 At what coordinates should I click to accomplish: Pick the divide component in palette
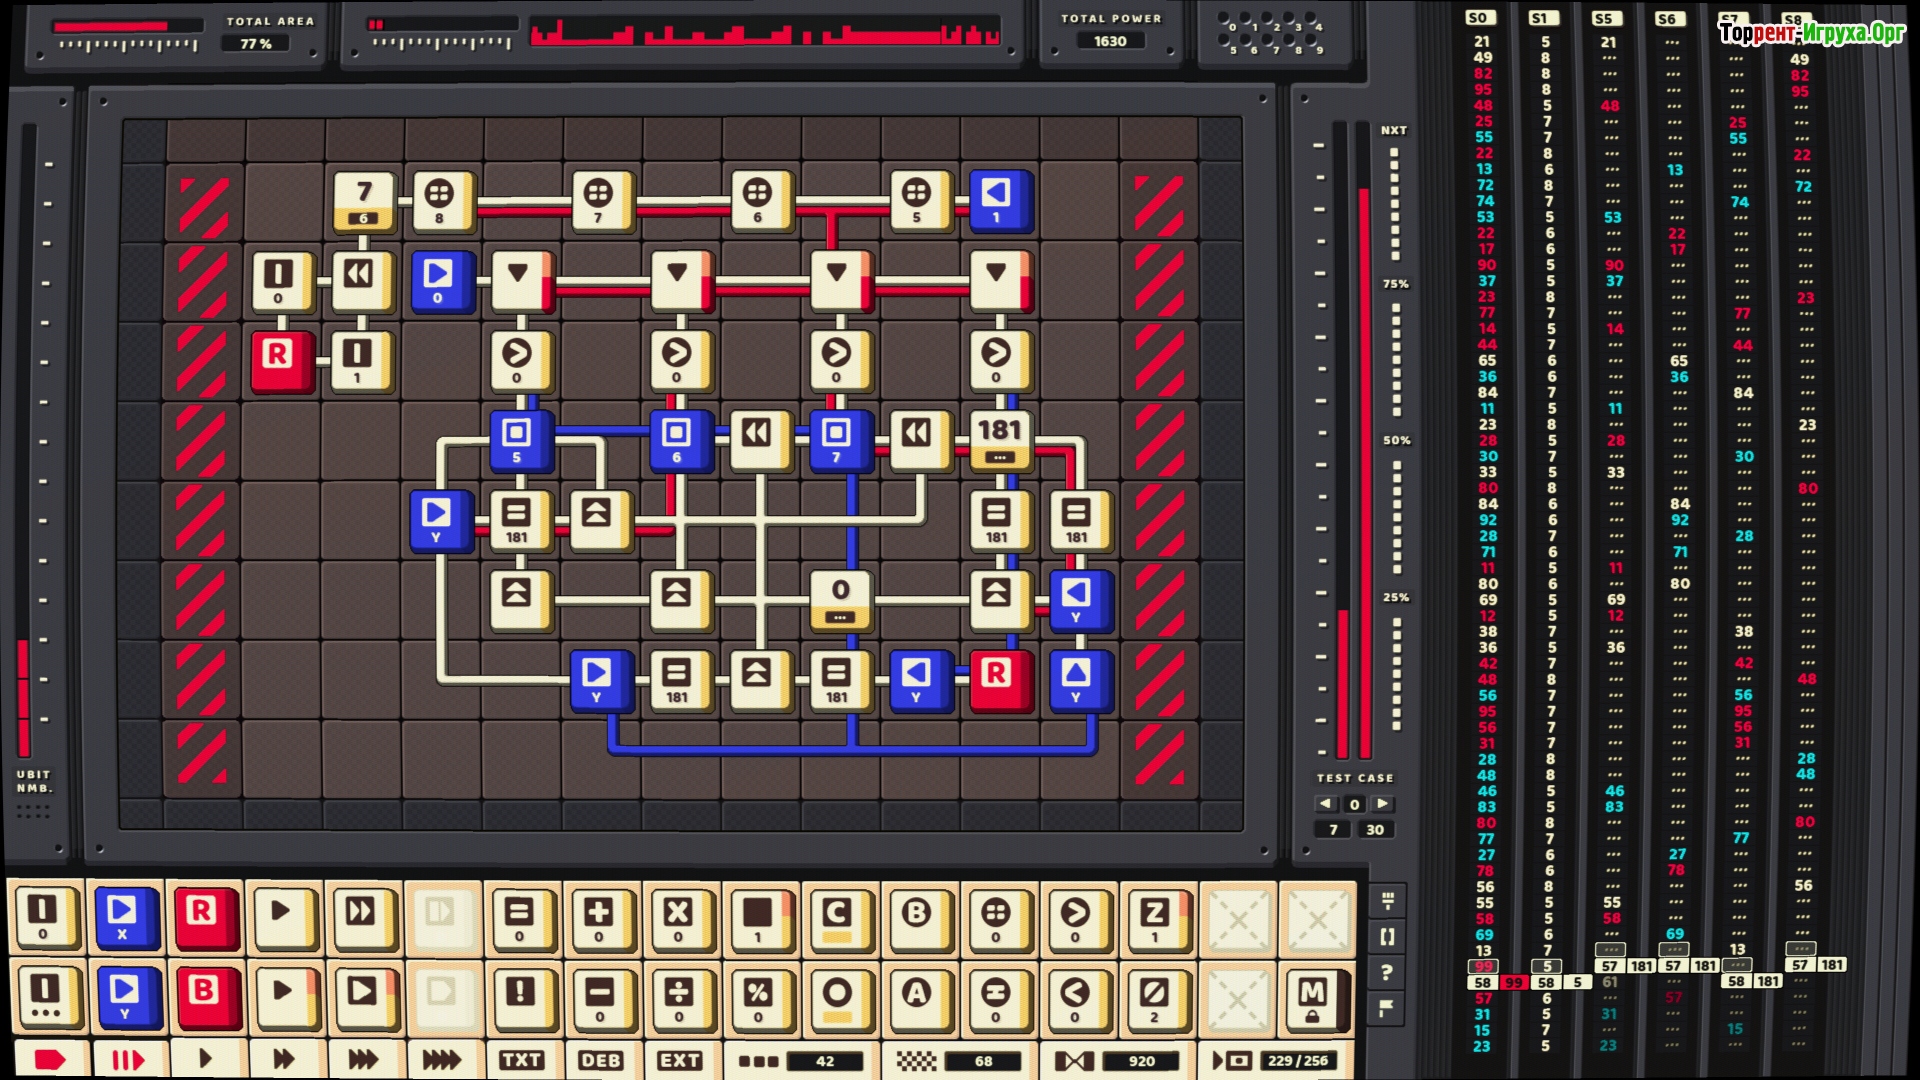tap(678, 997)
